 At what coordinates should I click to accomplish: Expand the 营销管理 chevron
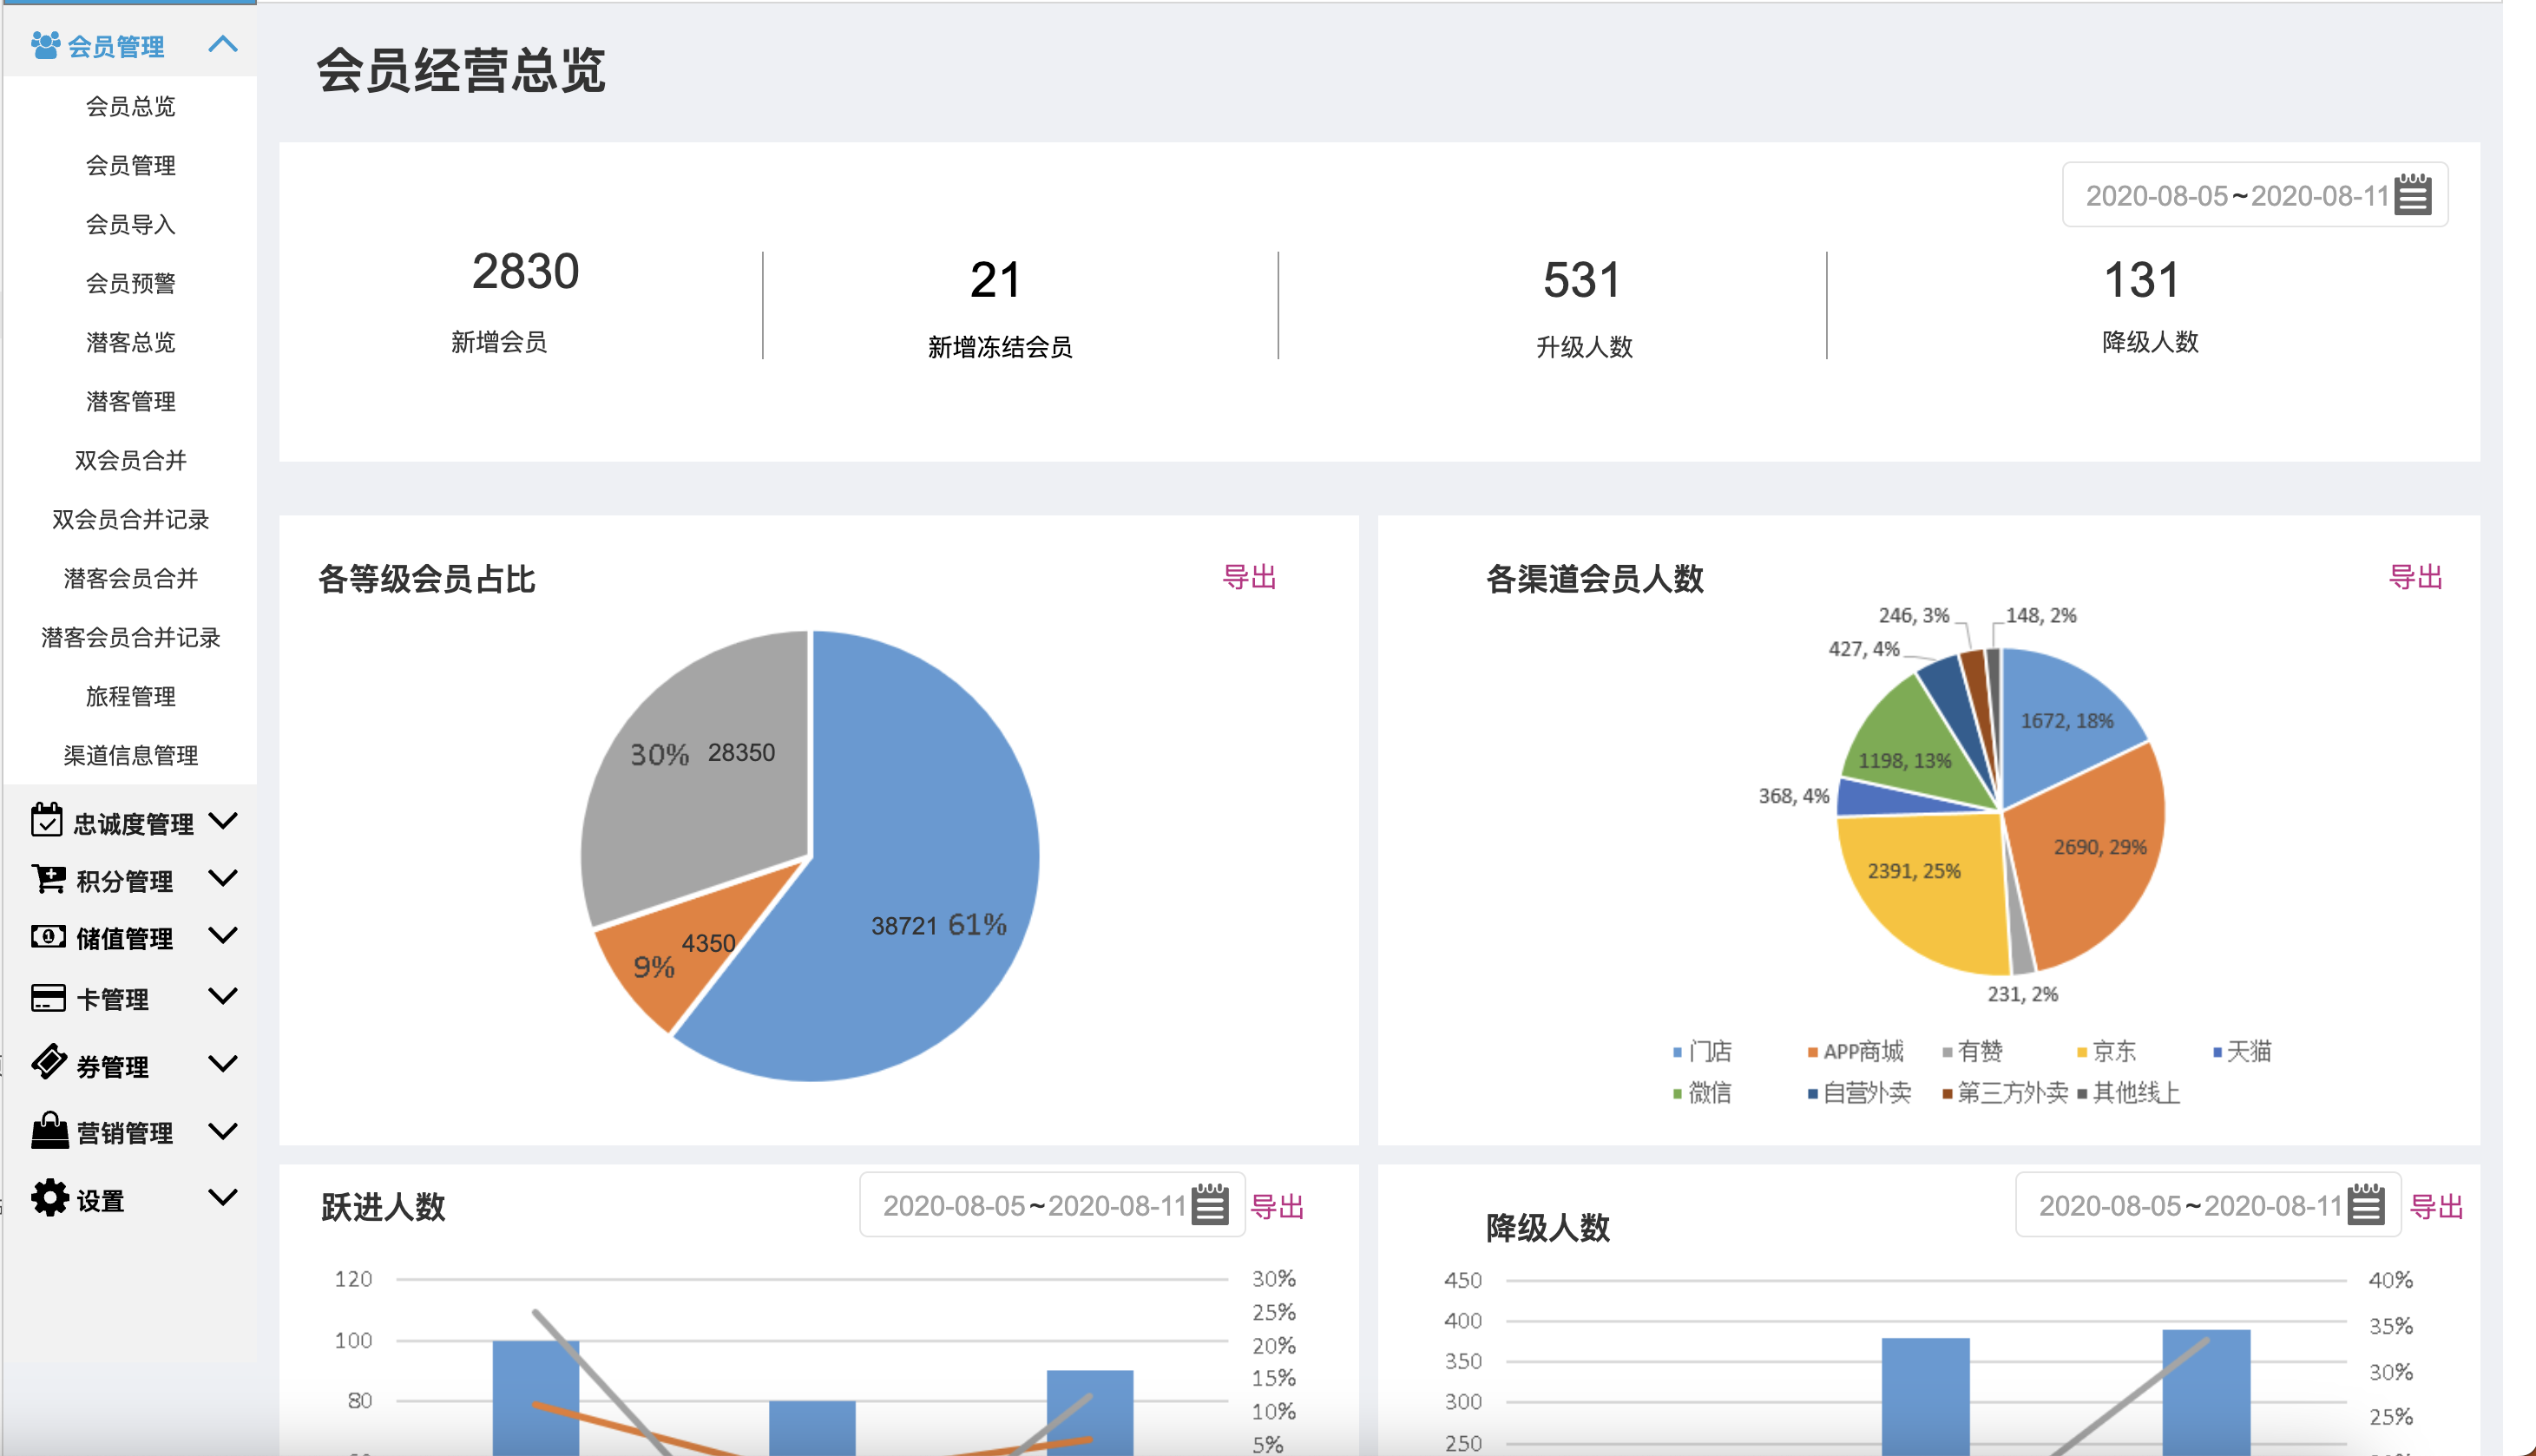223,1131
